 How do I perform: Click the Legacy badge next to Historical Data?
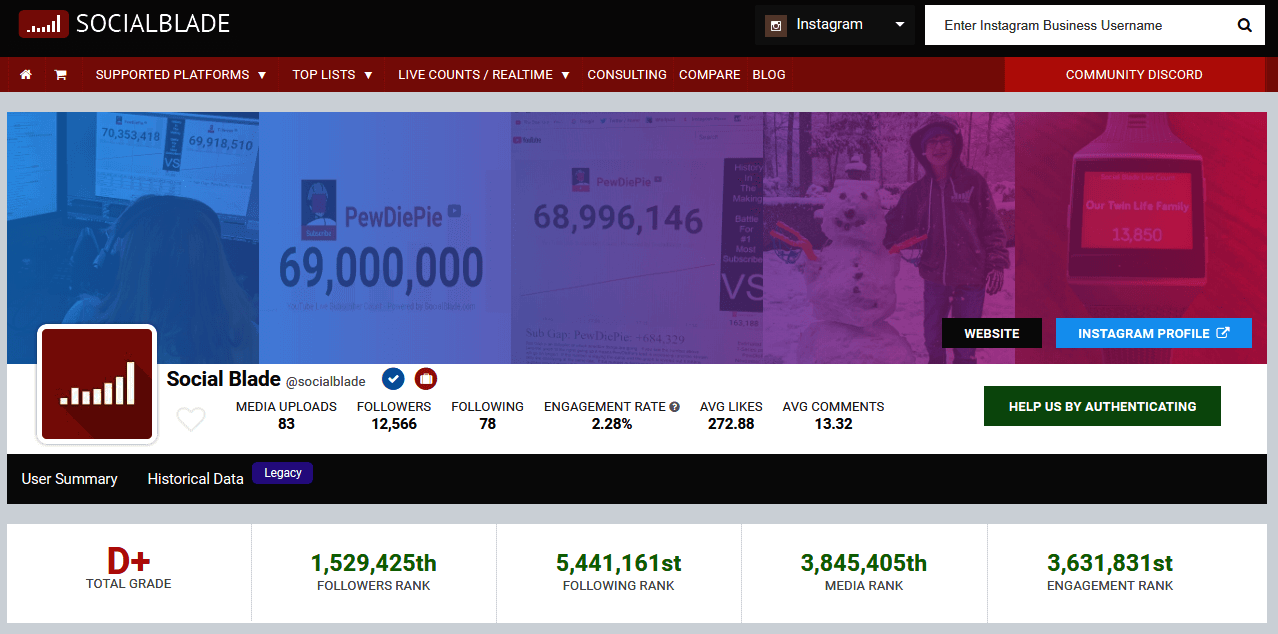coord(282,472)
